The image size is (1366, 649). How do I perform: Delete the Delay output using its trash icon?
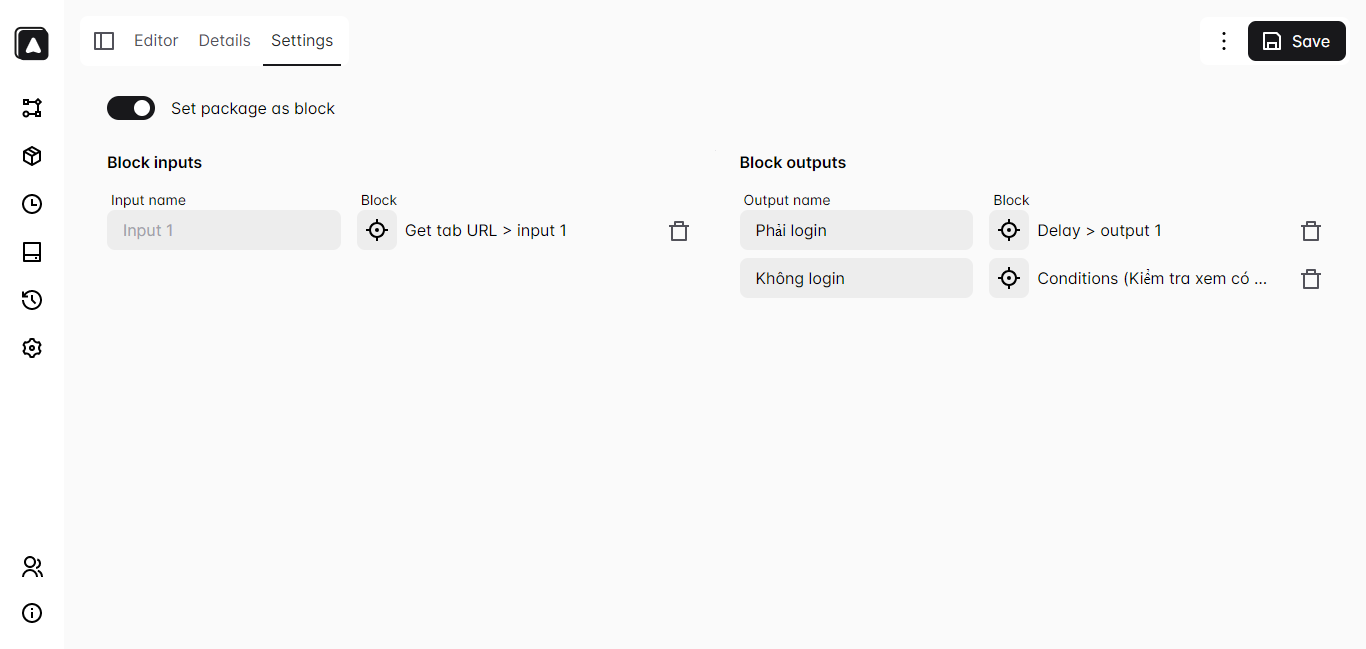(x=1311, y=230)
